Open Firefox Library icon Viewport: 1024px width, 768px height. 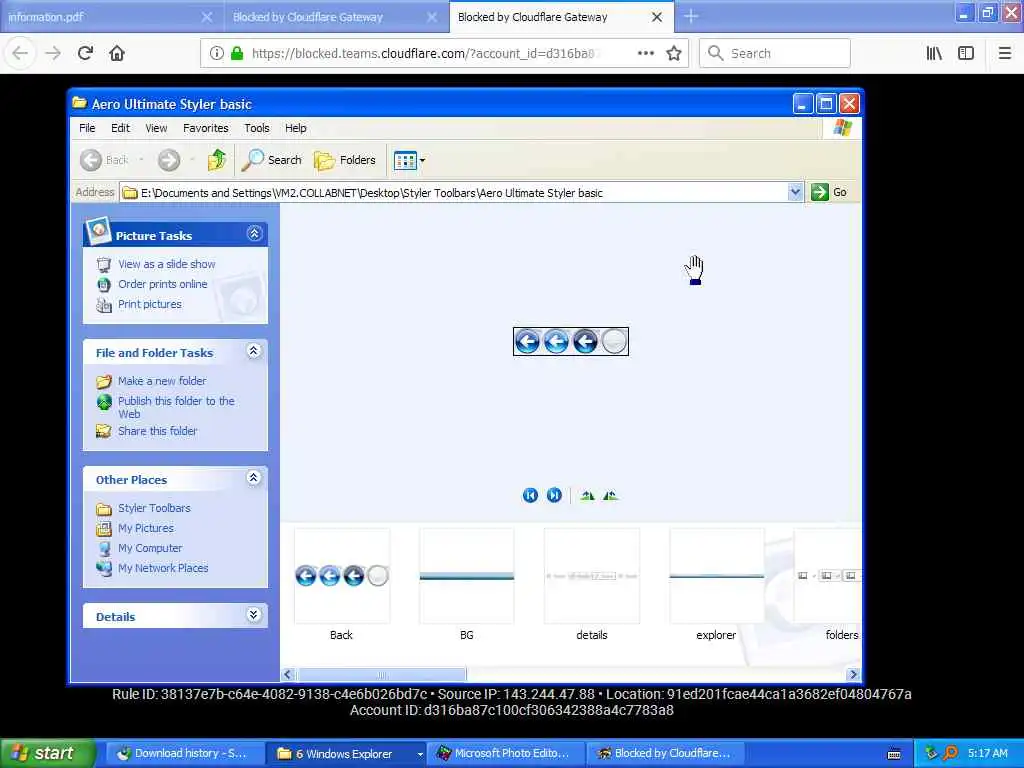934,53
